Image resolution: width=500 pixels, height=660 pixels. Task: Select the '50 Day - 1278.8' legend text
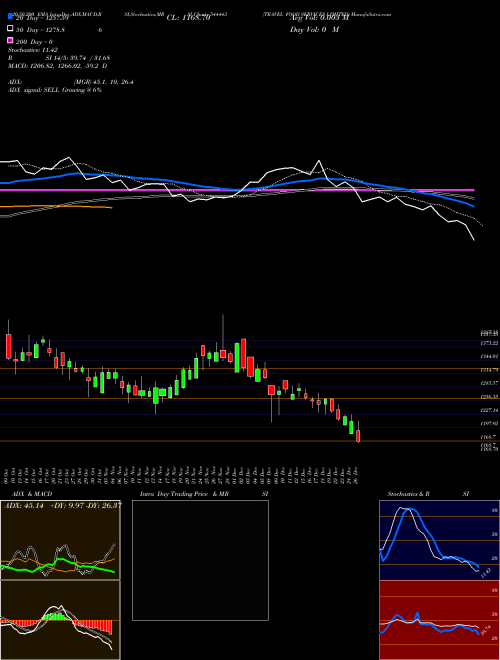point(40,30)
